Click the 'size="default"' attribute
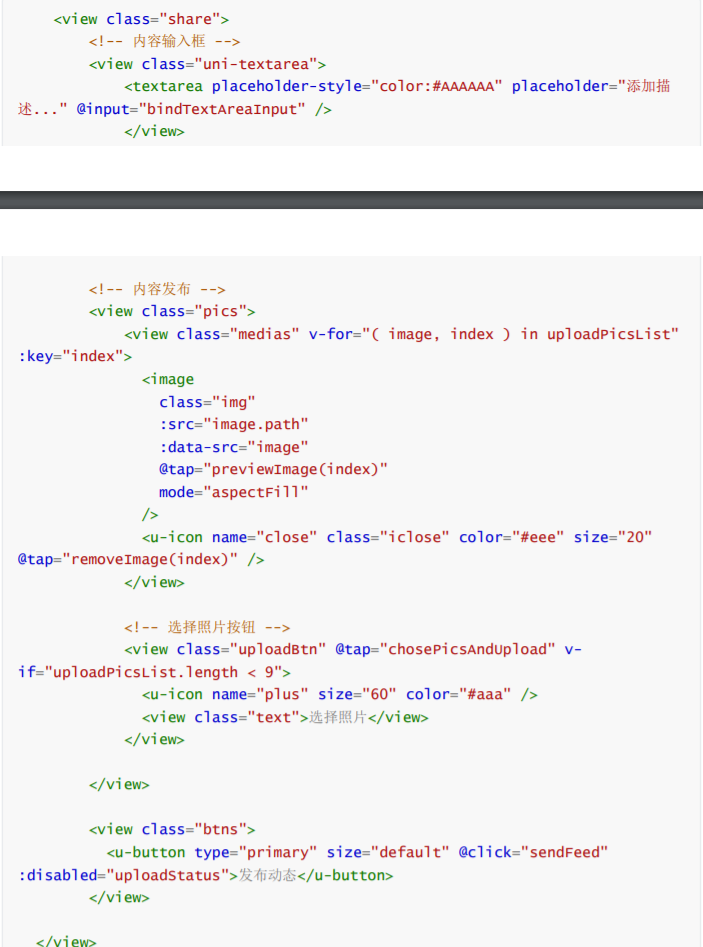Viewport: 703px width, 947px height. click(x=388, y=853)
